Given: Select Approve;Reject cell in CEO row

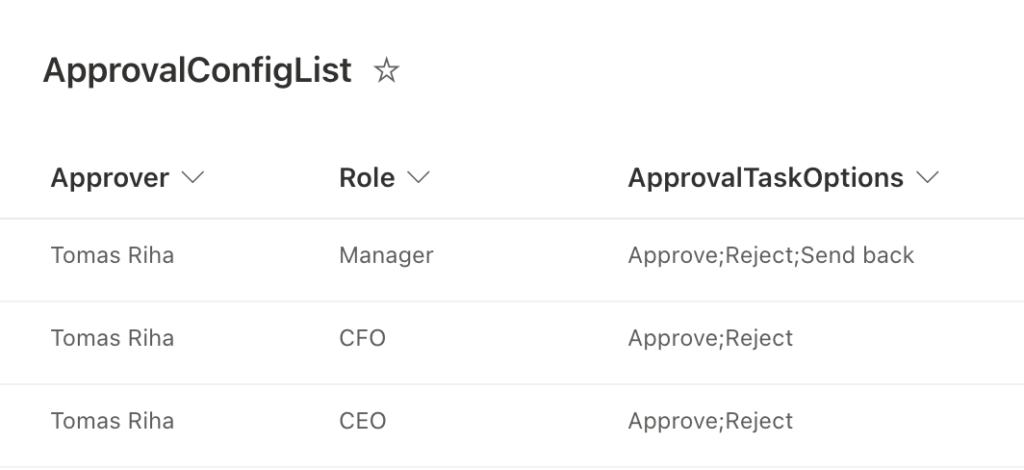Looking at the screenshot, I should pyautogui.click(x=710, y=421).
